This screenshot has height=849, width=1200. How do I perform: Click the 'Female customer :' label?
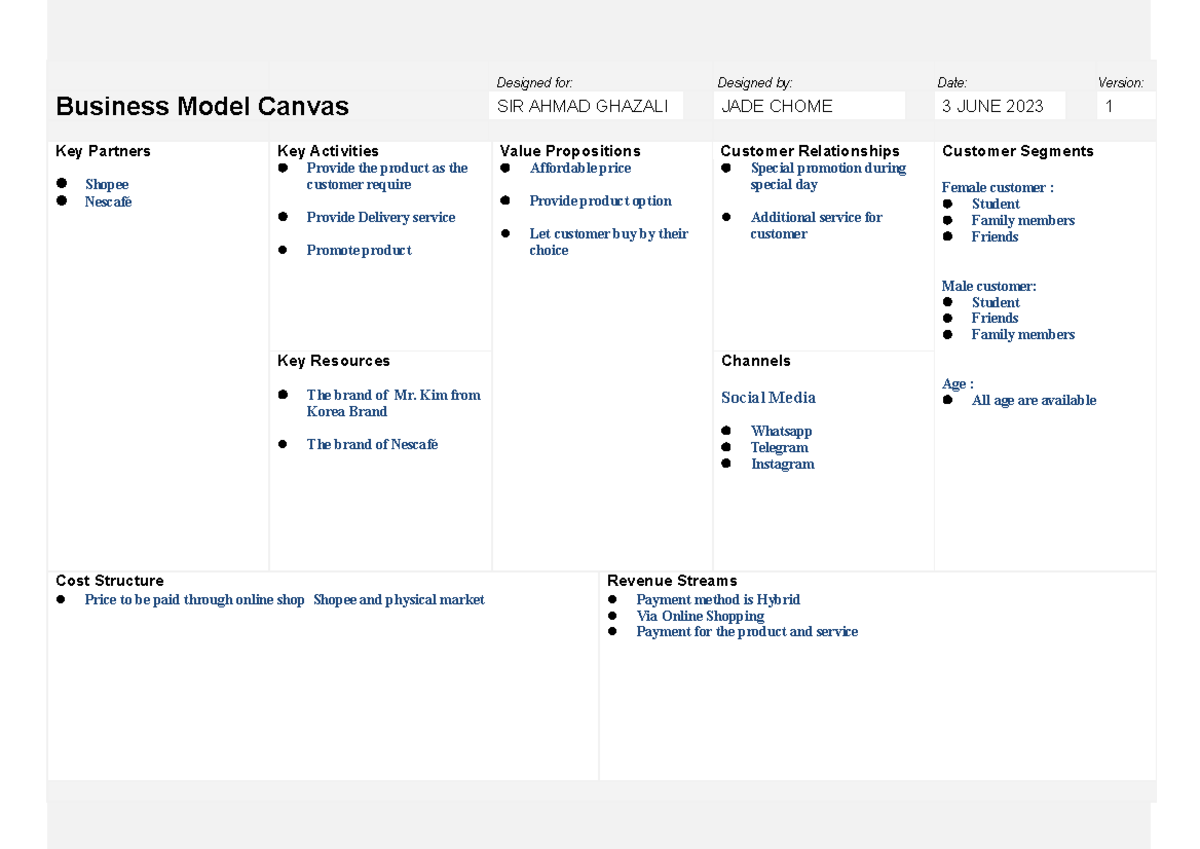pyautogui.click(x=997, y=188)
